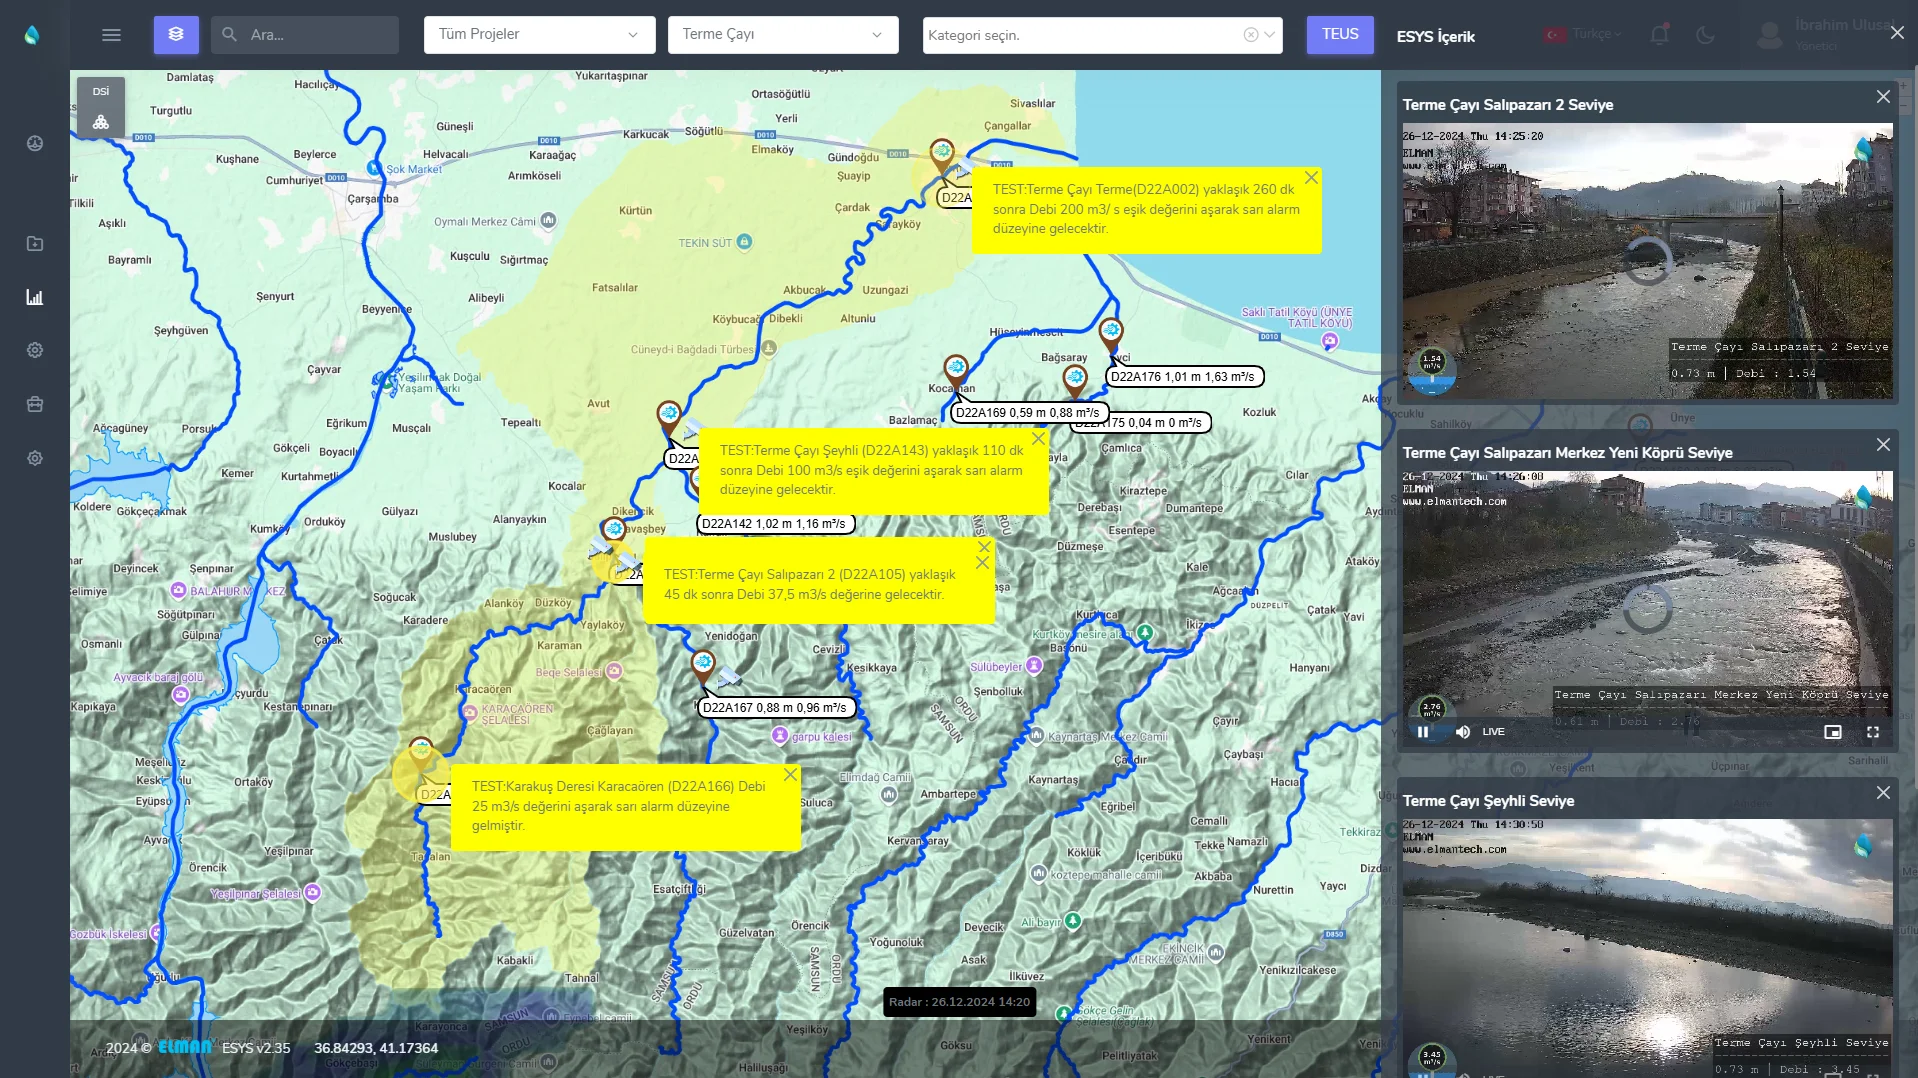Pause the Merkez Yeni Köprü live video
Viewport: 1918px width, 1078px height.
[x=1422, y=732]
